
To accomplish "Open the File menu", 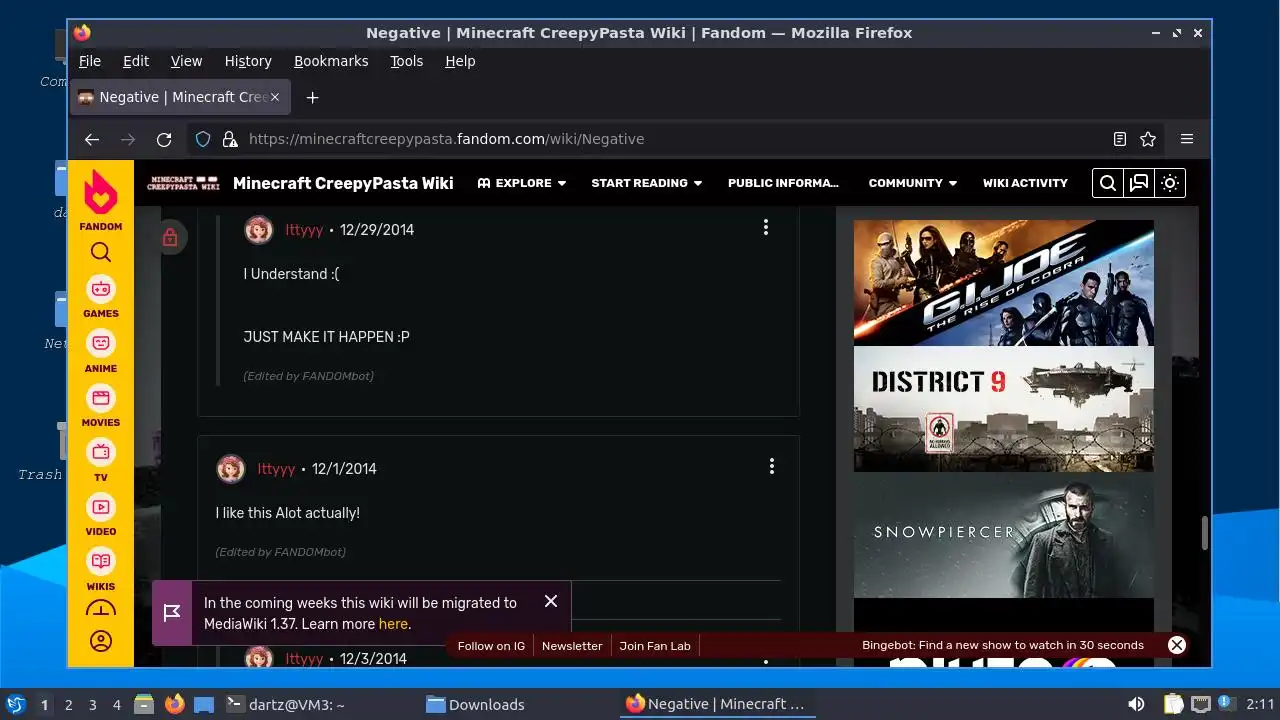I will click(90, 61).
